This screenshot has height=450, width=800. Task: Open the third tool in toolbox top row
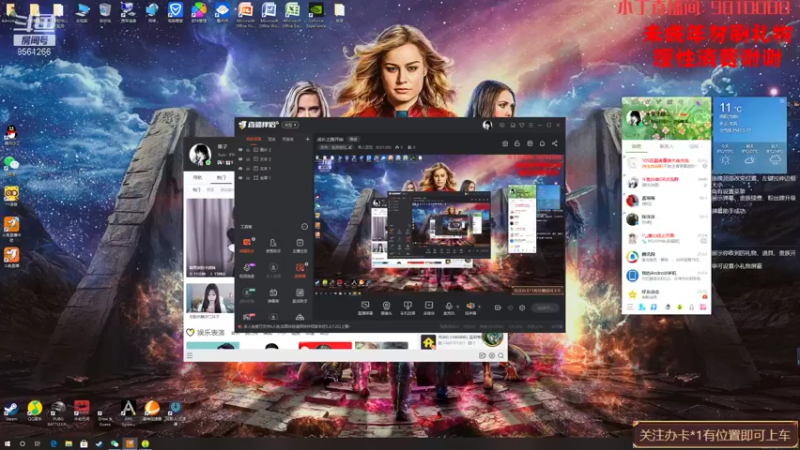tap(299, 245)
